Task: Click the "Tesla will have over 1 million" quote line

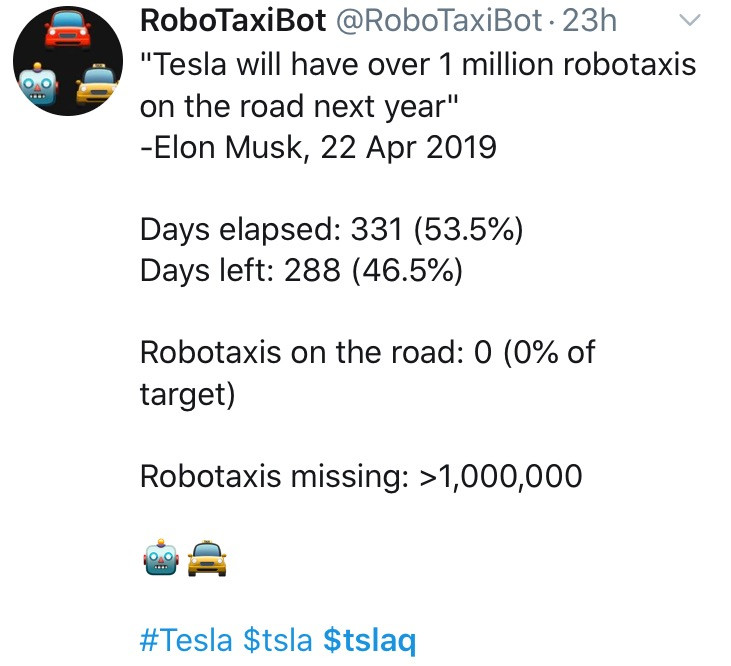Action: (418, 64)
